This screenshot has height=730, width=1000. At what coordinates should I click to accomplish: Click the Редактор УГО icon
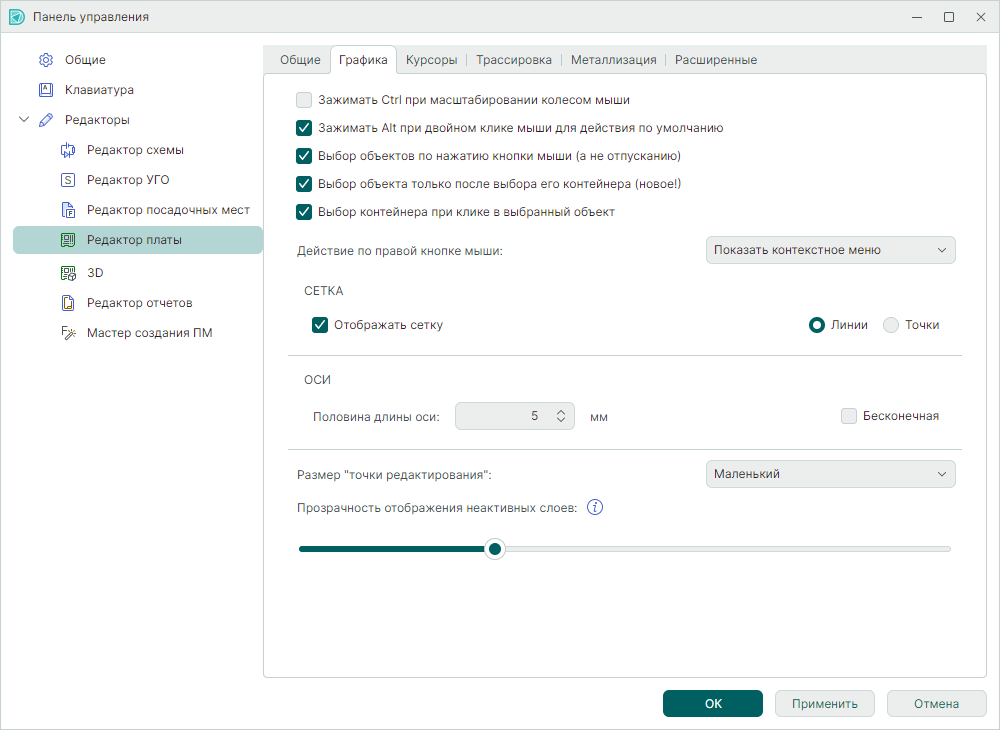[68, 180]
